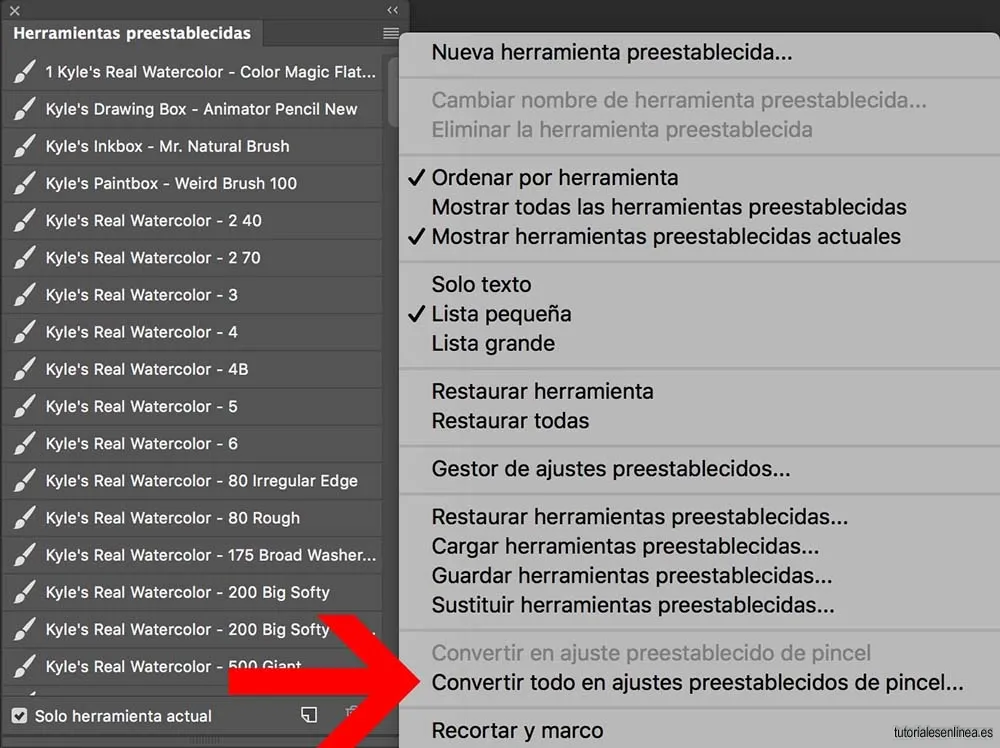Click brush icon beside Kyle's Real Watercolor 2 70
The height and width of the screenshot is (748, 1000).
[24, 258]
